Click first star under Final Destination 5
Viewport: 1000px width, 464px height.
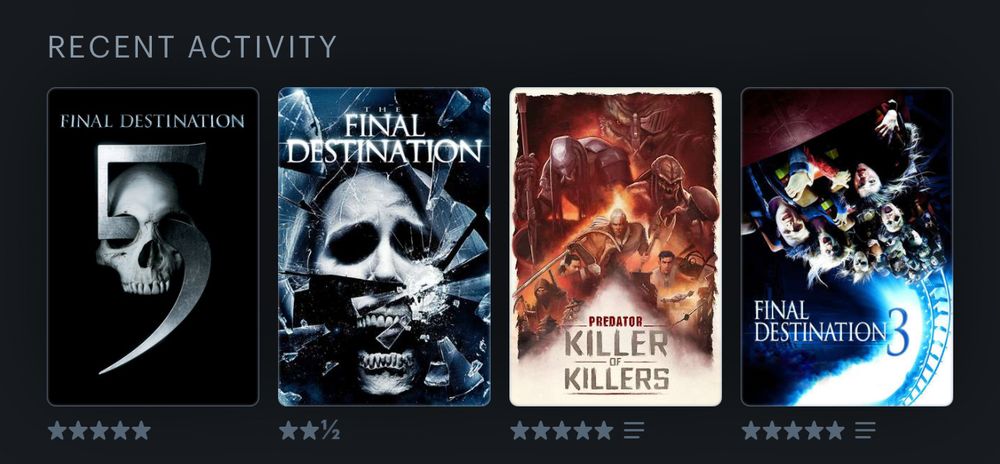pos(57,430)
